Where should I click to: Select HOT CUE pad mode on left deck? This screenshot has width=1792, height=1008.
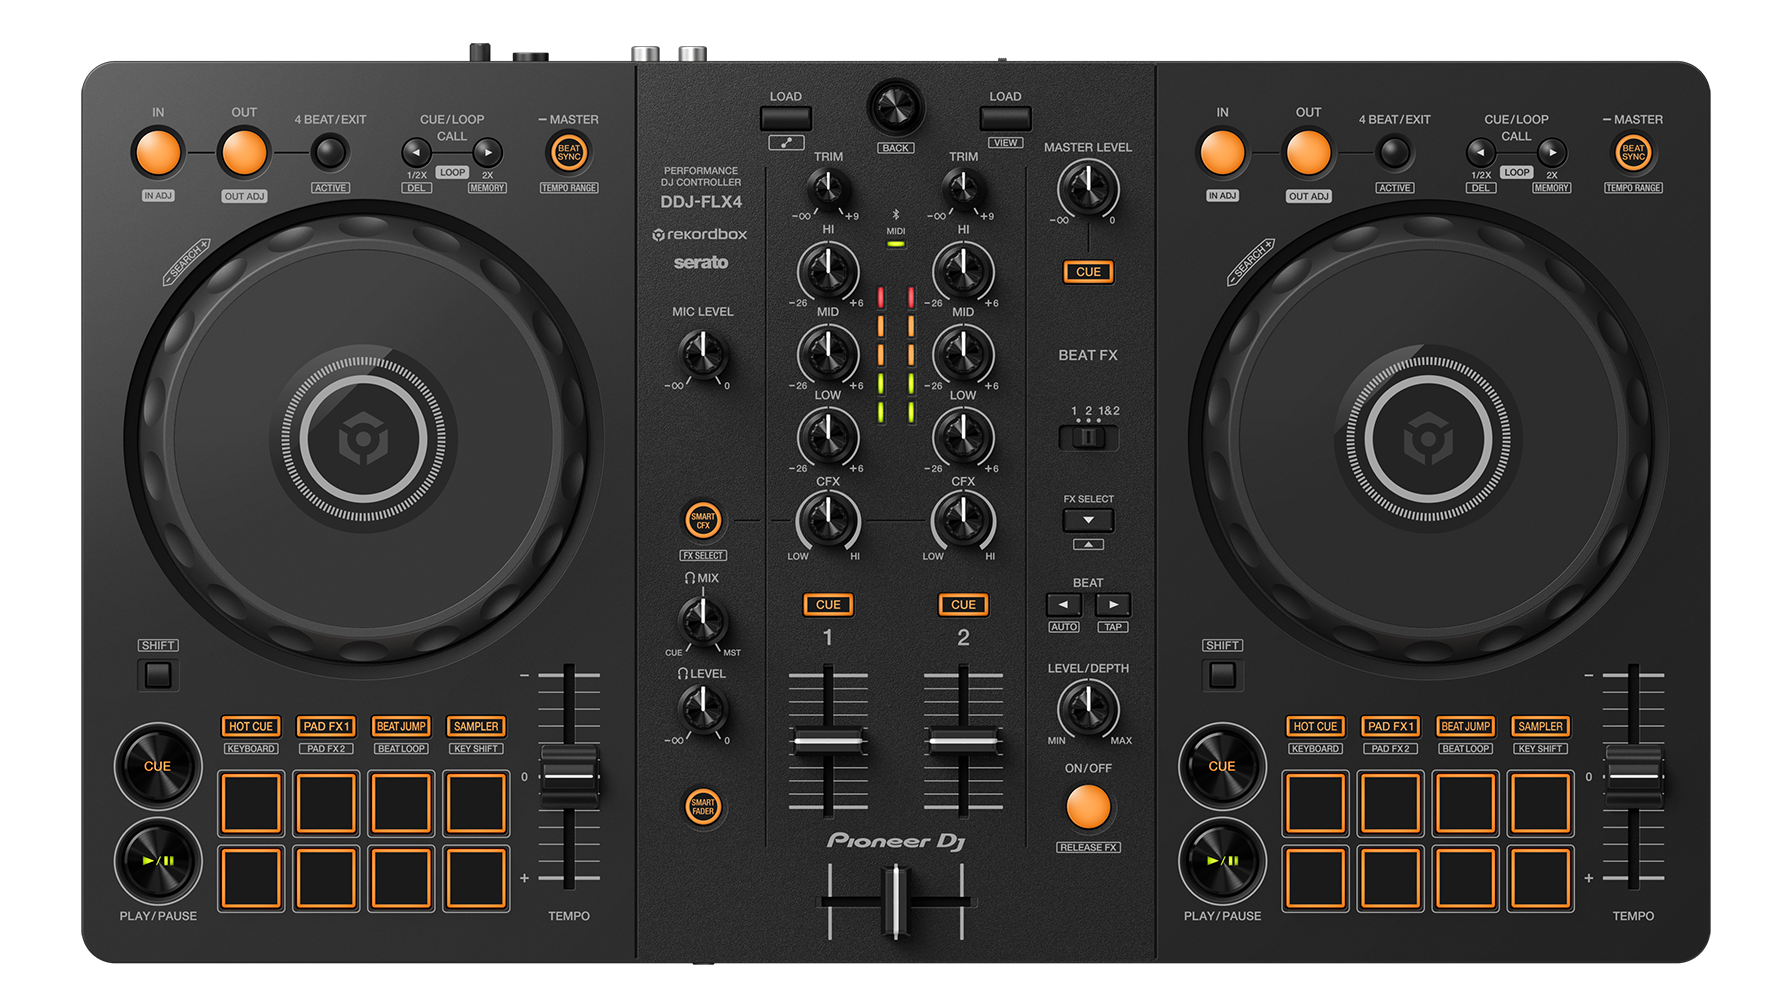[250, 726]
